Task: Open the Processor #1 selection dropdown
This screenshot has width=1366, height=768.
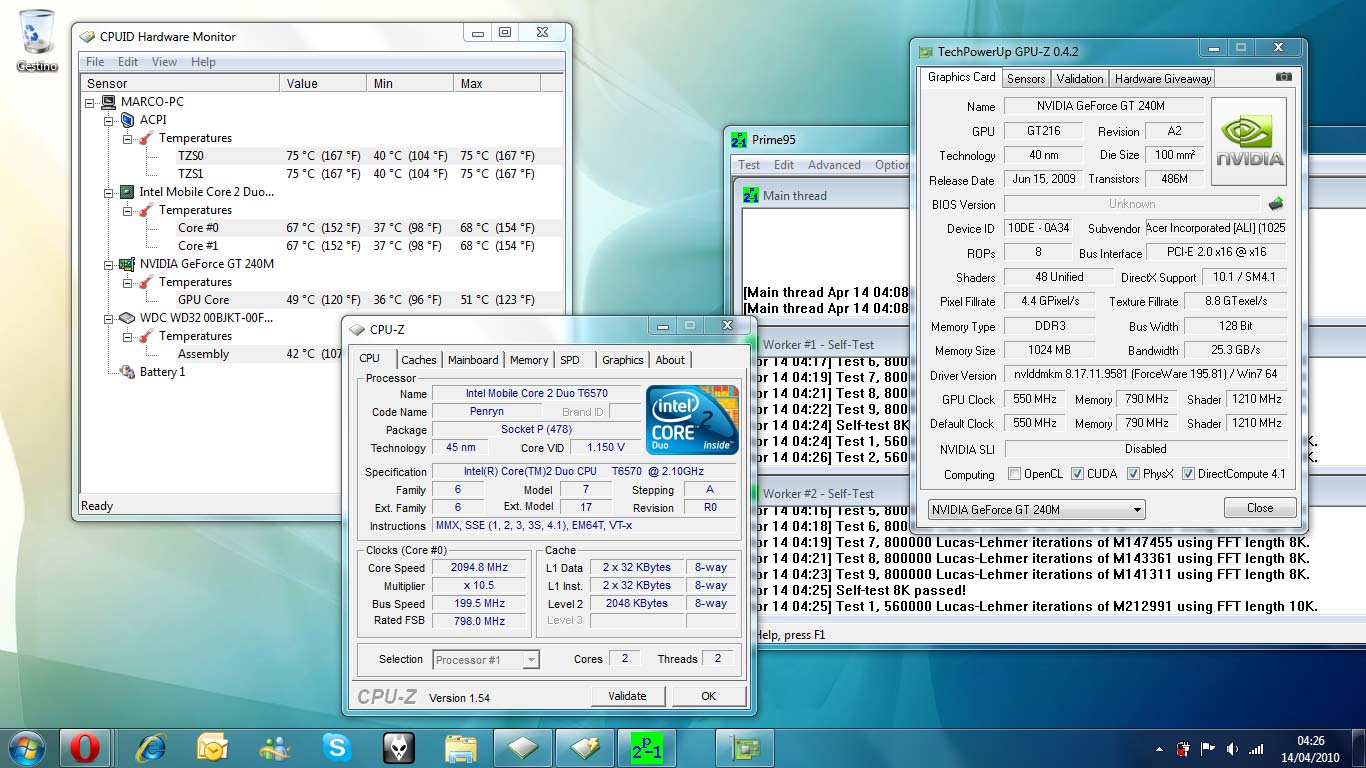Action: coord(531,659)
